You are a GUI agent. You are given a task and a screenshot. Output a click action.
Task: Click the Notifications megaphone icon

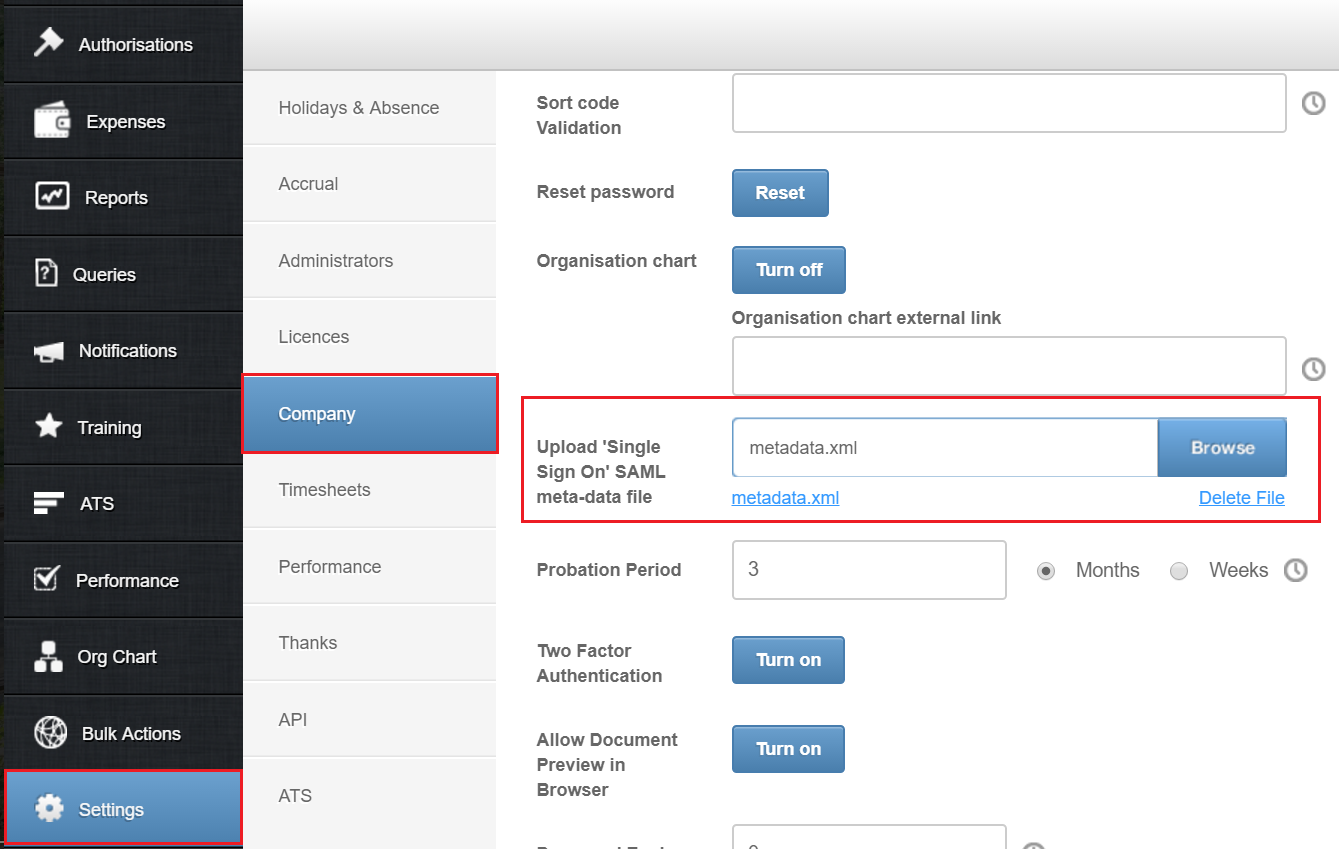pyautogui.click(x=48, y=351)
